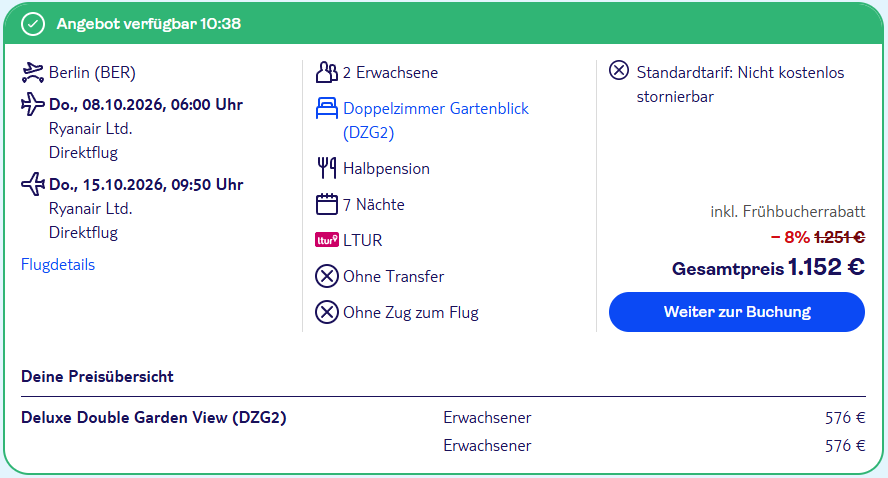The width and height of the screenshot is (888, 478).
Task: Click the struck-through 1.251 € original price
Action: pos(839,237)
